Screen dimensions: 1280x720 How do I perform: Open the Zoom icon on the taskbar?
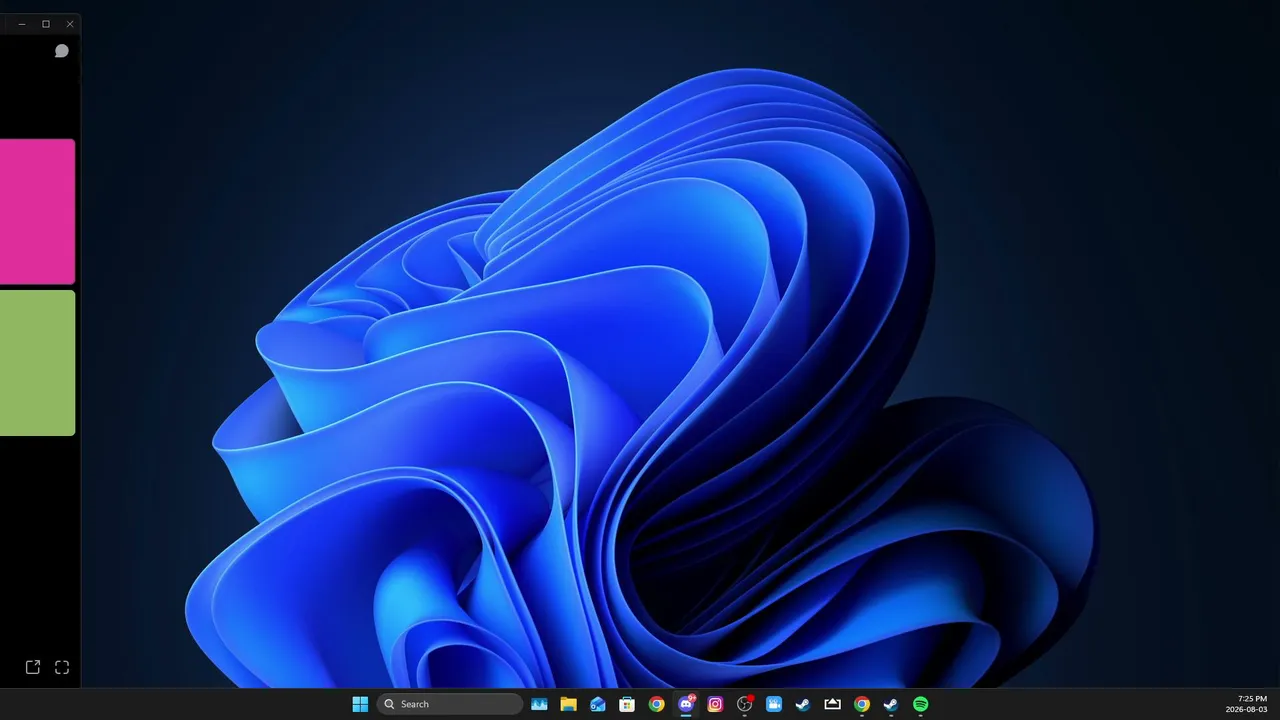pos(774,704)
